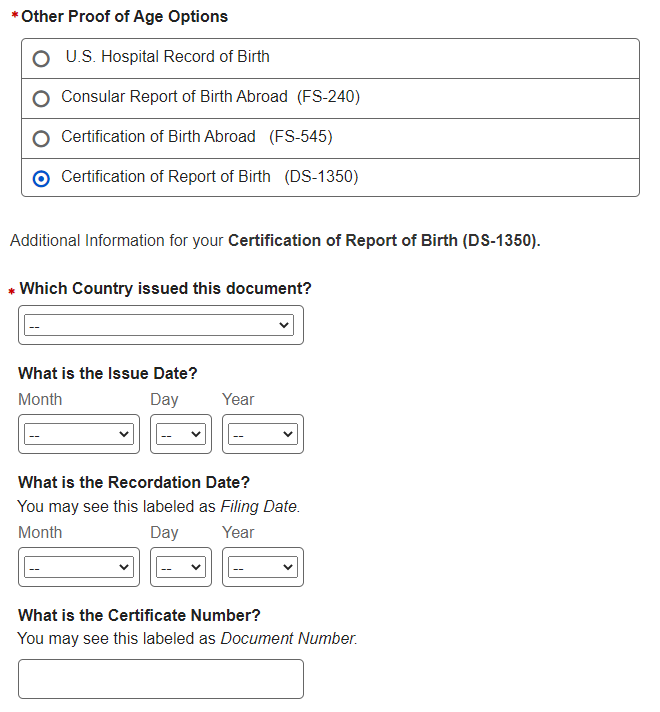
Task: Expand the Recordation Date Day dropdown
Action: (181, 567)
